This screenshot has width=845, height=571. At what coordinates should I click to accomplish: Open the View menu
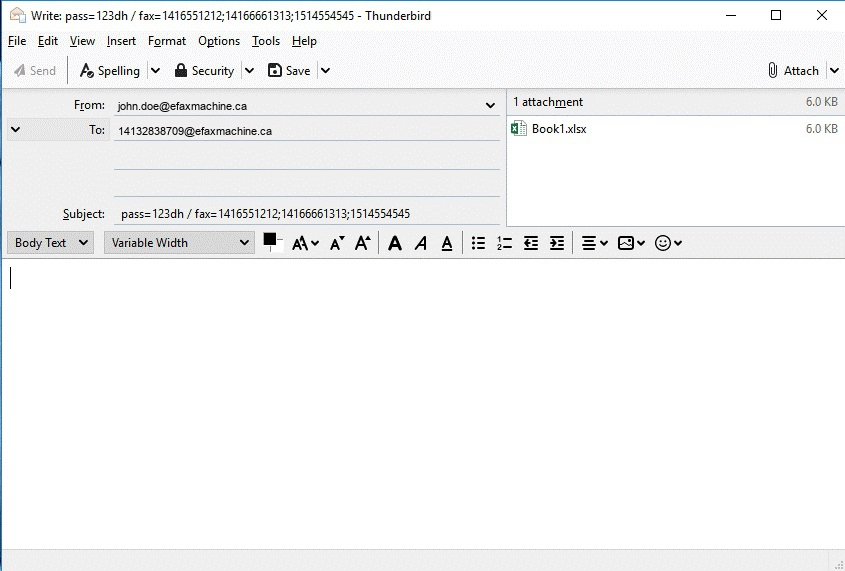pyautogui.click(x=82, y=41)
